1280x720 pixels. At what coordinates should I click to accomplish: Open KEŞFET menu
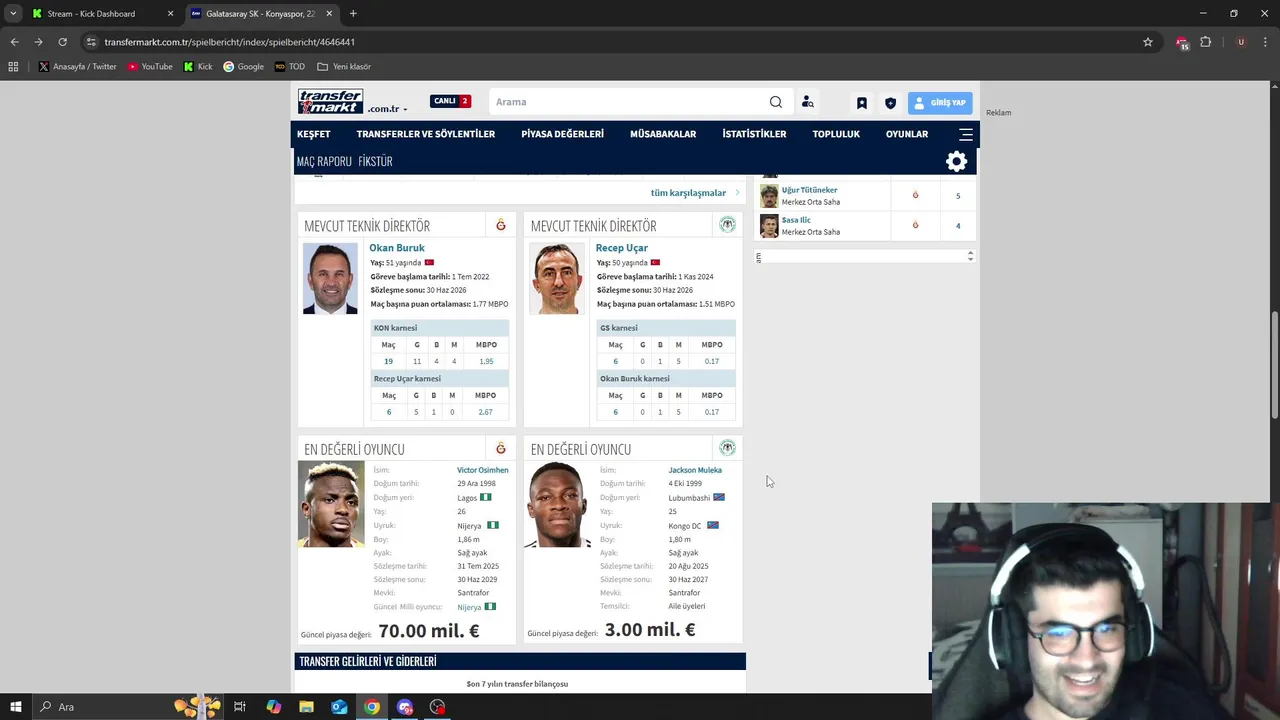tap(313, 134)
